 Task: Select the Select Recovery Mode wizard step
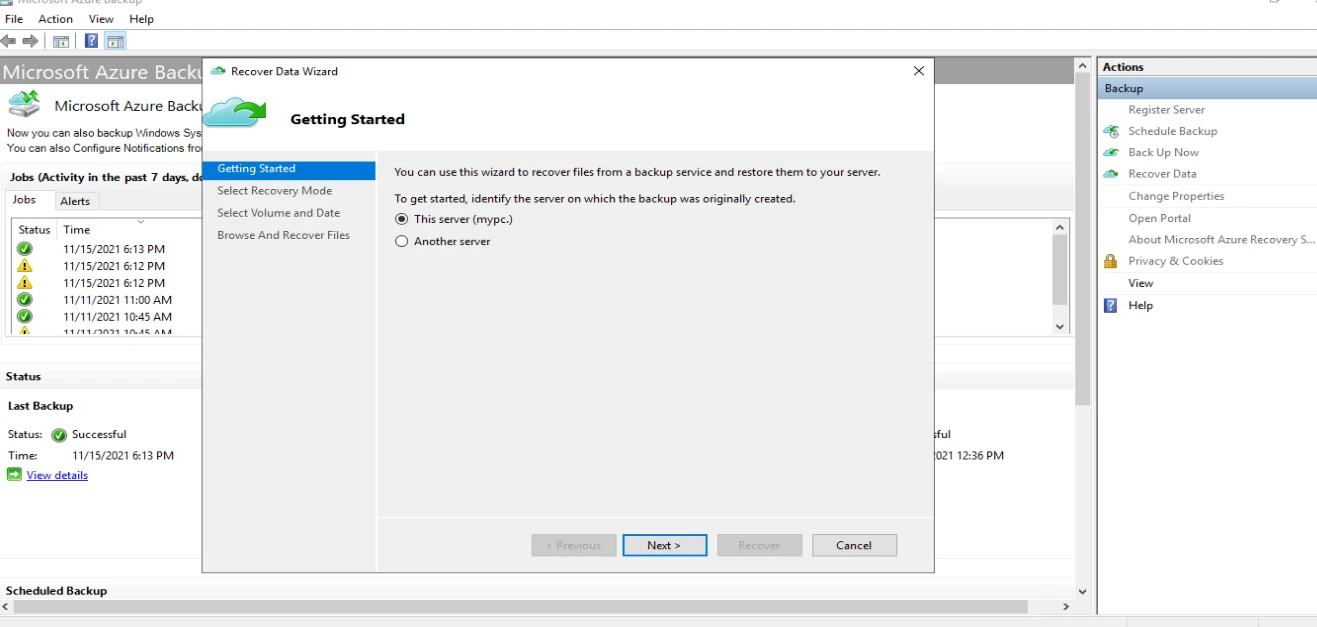[x=274, y=190]
